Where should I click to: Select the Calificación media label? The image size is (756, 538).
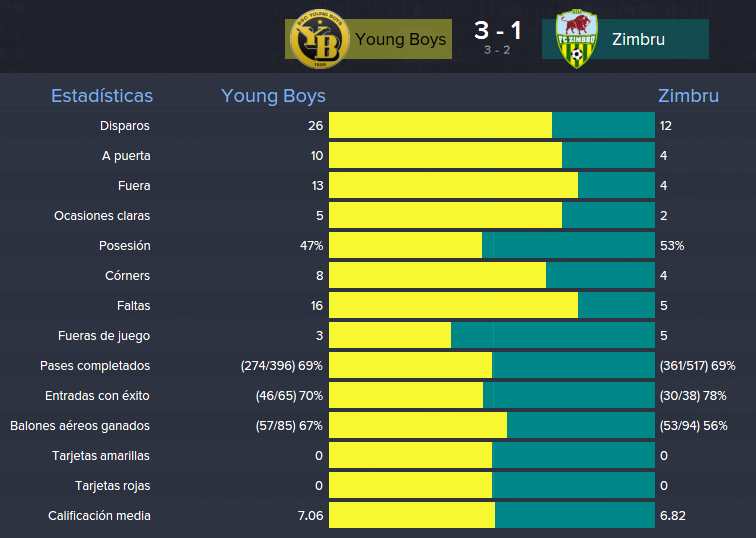pos(99,516)
